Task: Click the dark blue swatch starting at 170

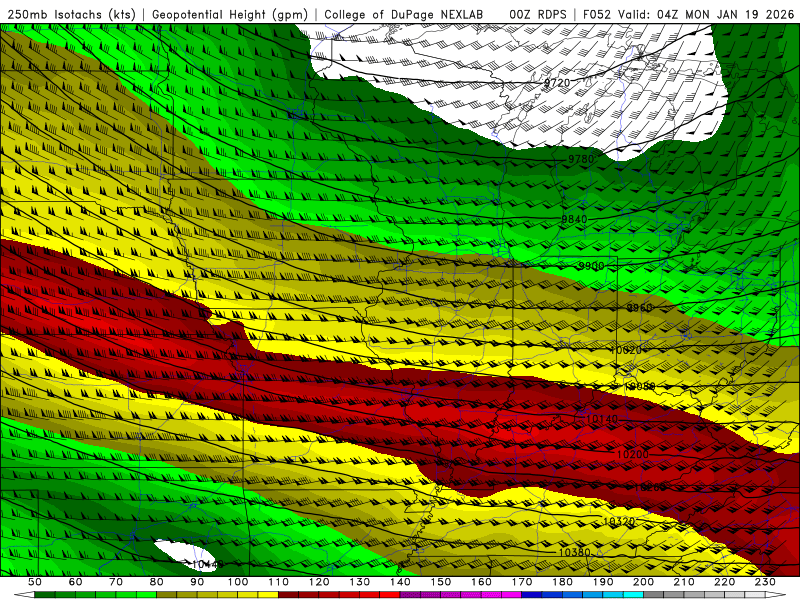Action: pos(532,595)
